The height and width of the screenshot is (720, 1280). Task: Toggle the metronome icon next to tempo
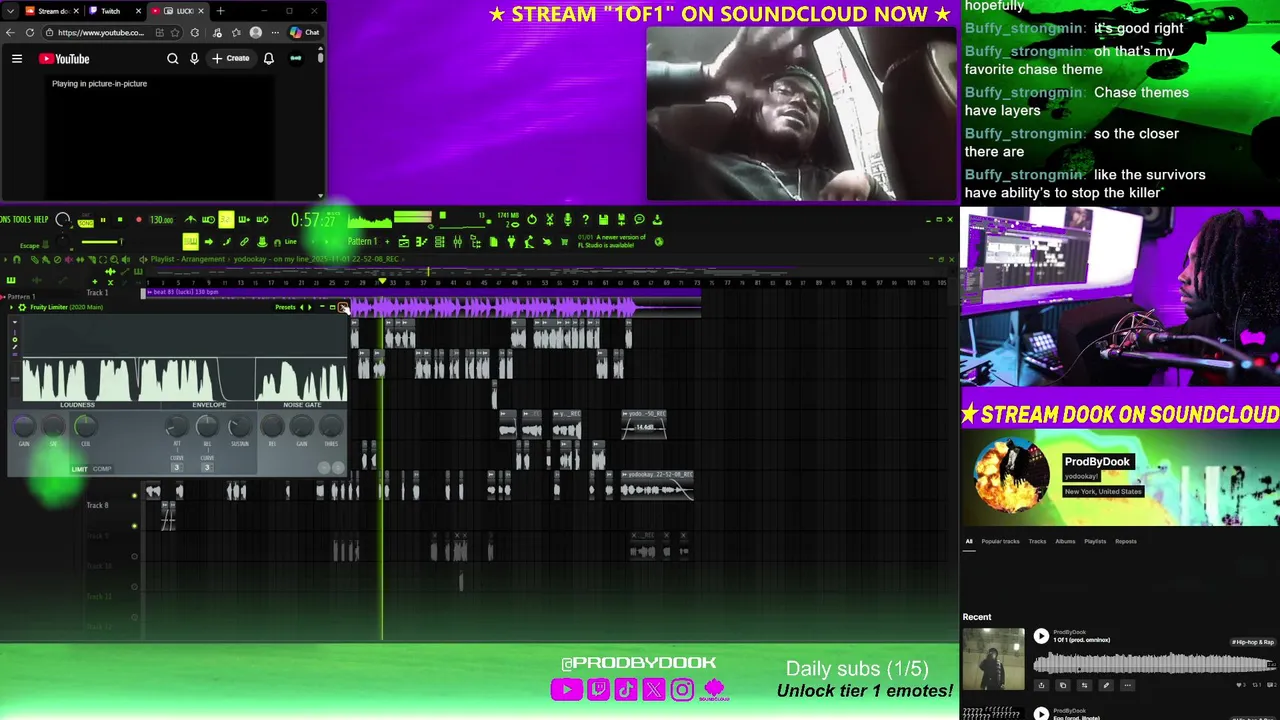(191, 220)
